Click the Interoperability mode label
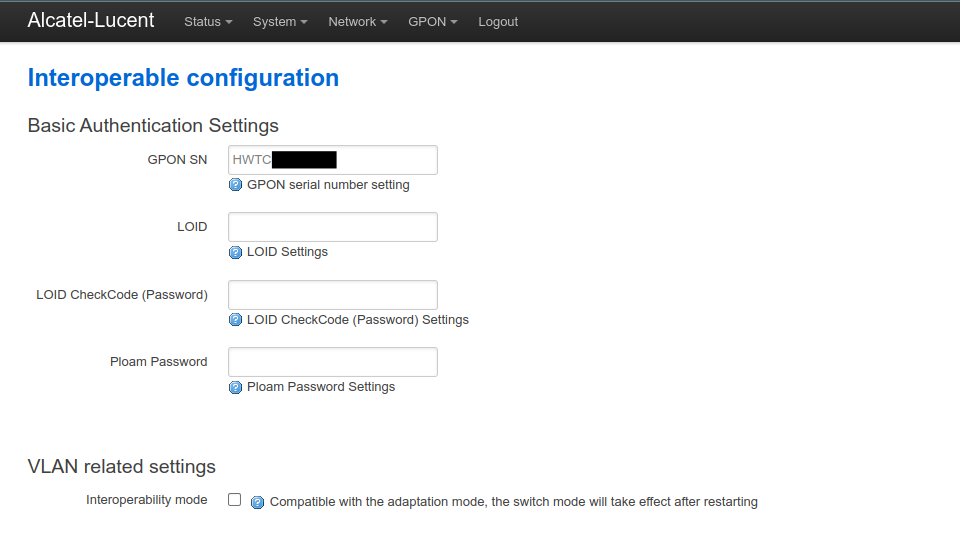Viewport: 960px width, 540px height. (146, 500)
